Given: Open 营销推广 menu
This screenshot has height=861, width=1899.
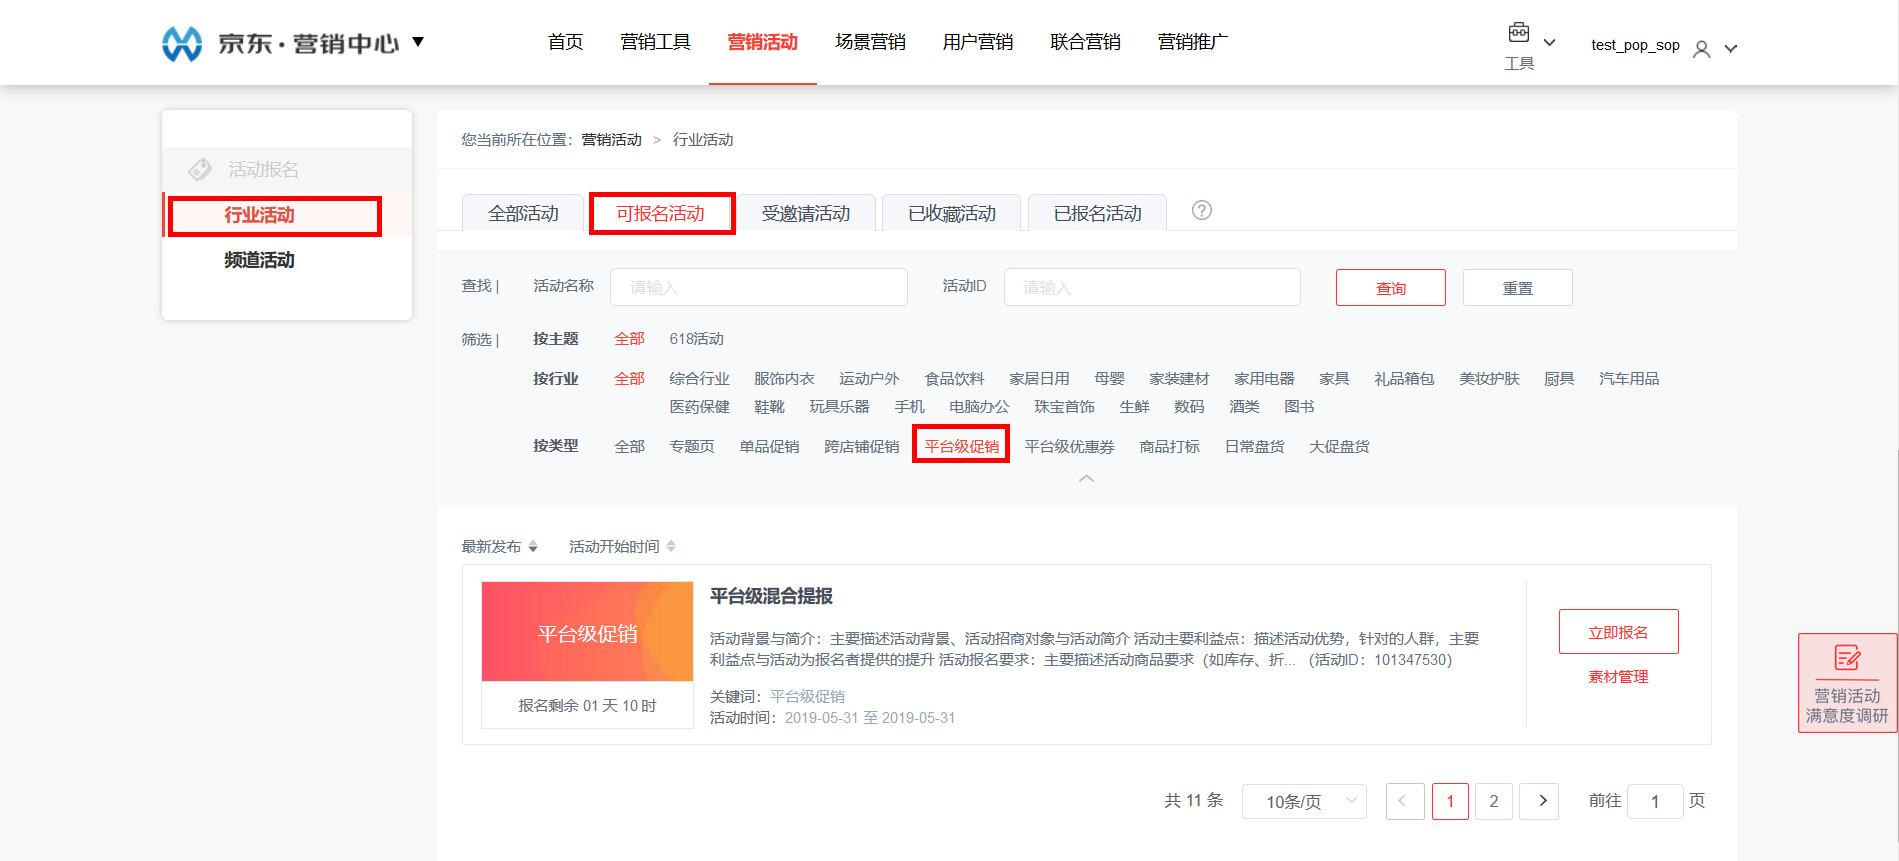Looking at the screenshot, I should [1193, 42].
